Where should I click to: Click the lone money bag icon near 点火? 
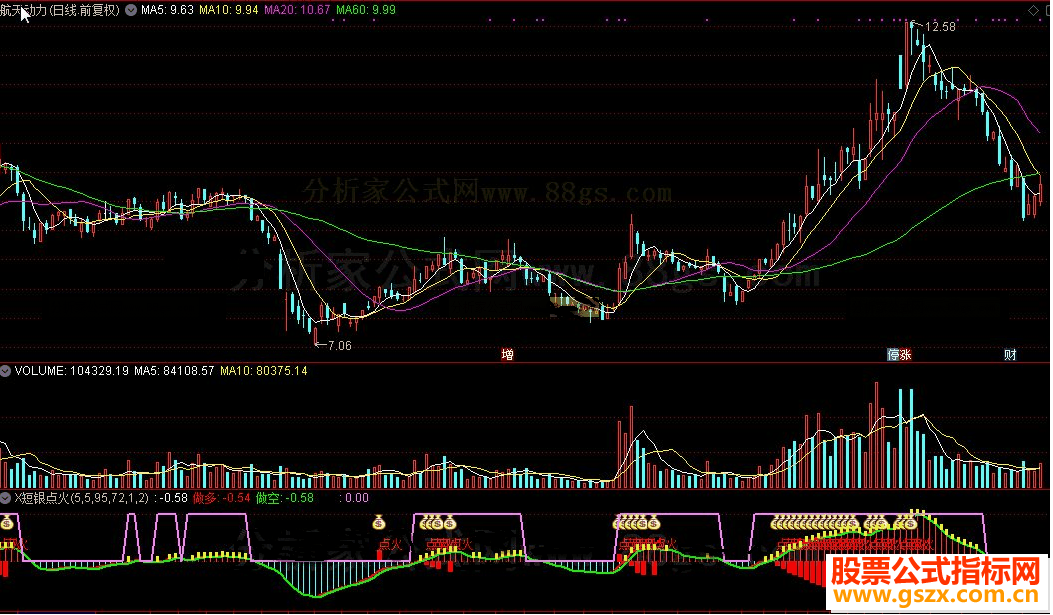[x=379, y=522]
